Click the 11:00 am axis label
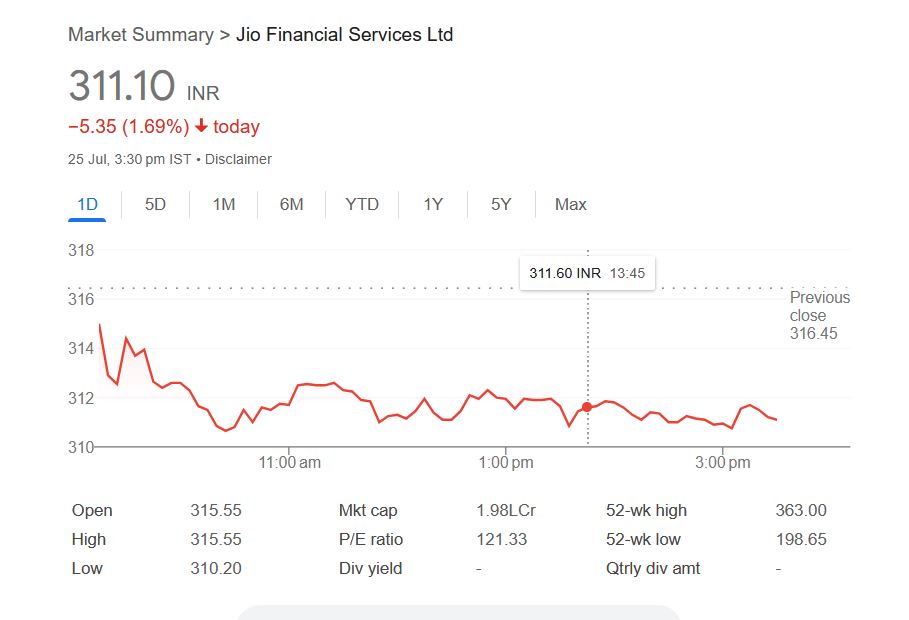 click(x=289, y=463)
